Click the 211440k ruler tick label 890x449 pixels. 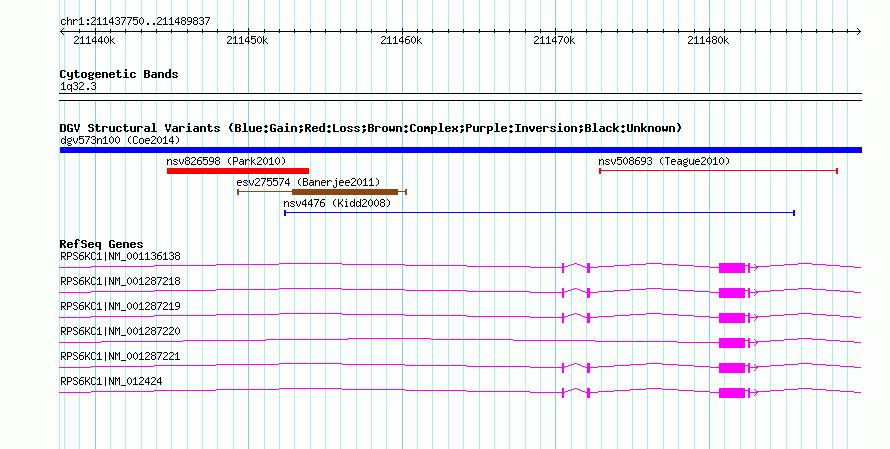[x=94, y=40]
